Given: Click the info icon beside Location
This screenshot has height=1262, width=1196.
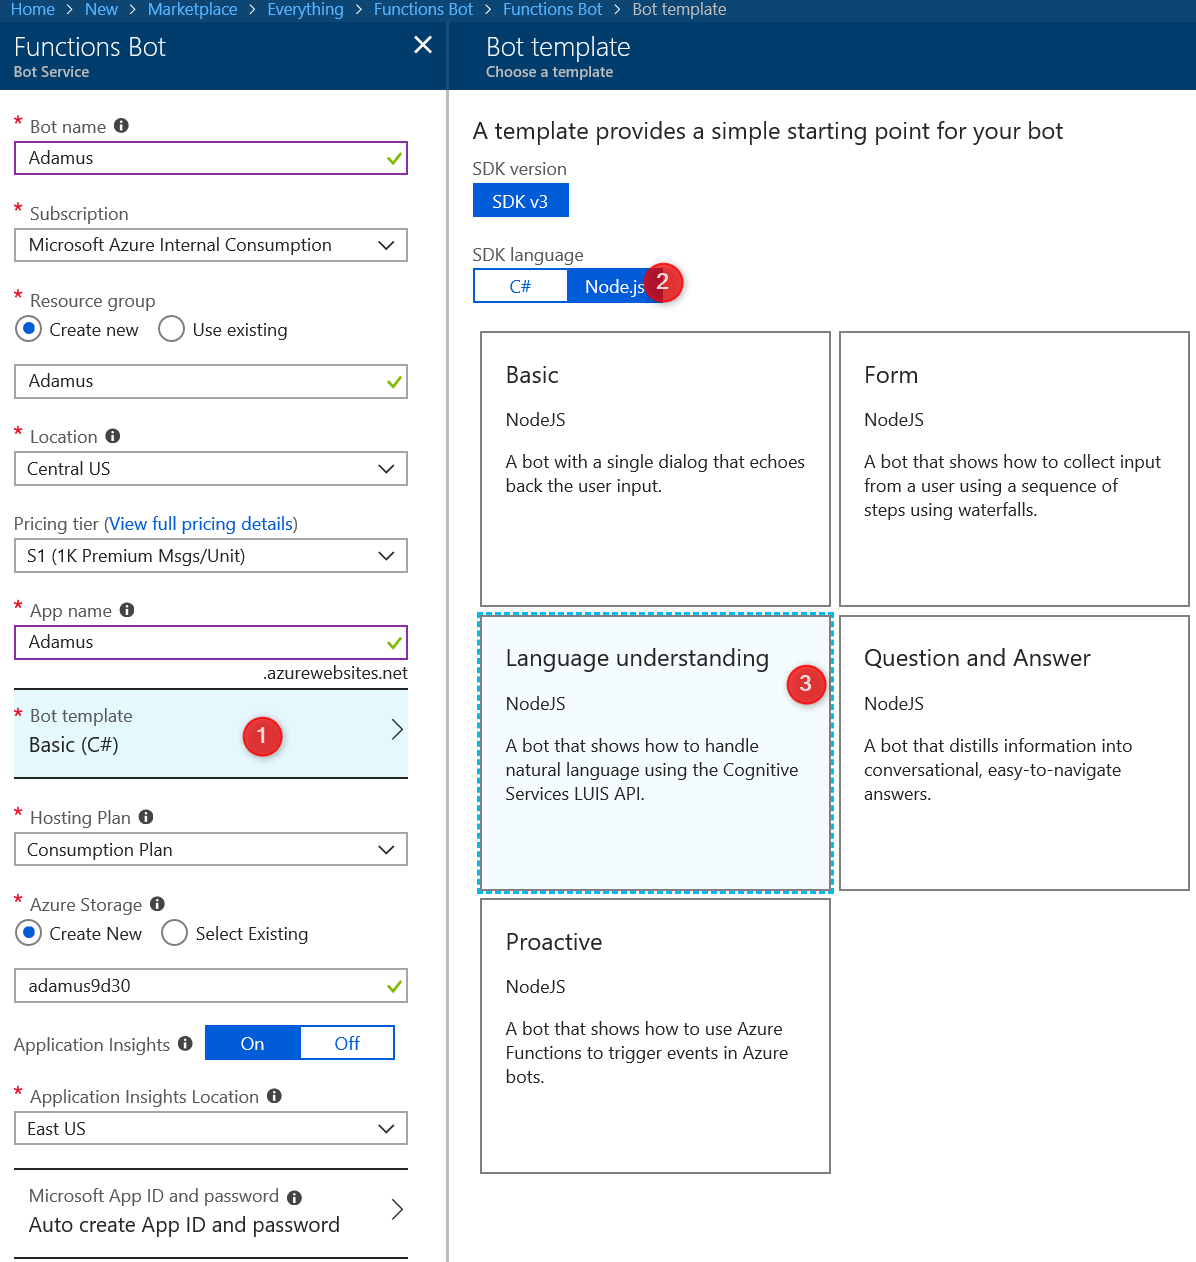Looking at the screenshot, I should [x=113, y=436].
